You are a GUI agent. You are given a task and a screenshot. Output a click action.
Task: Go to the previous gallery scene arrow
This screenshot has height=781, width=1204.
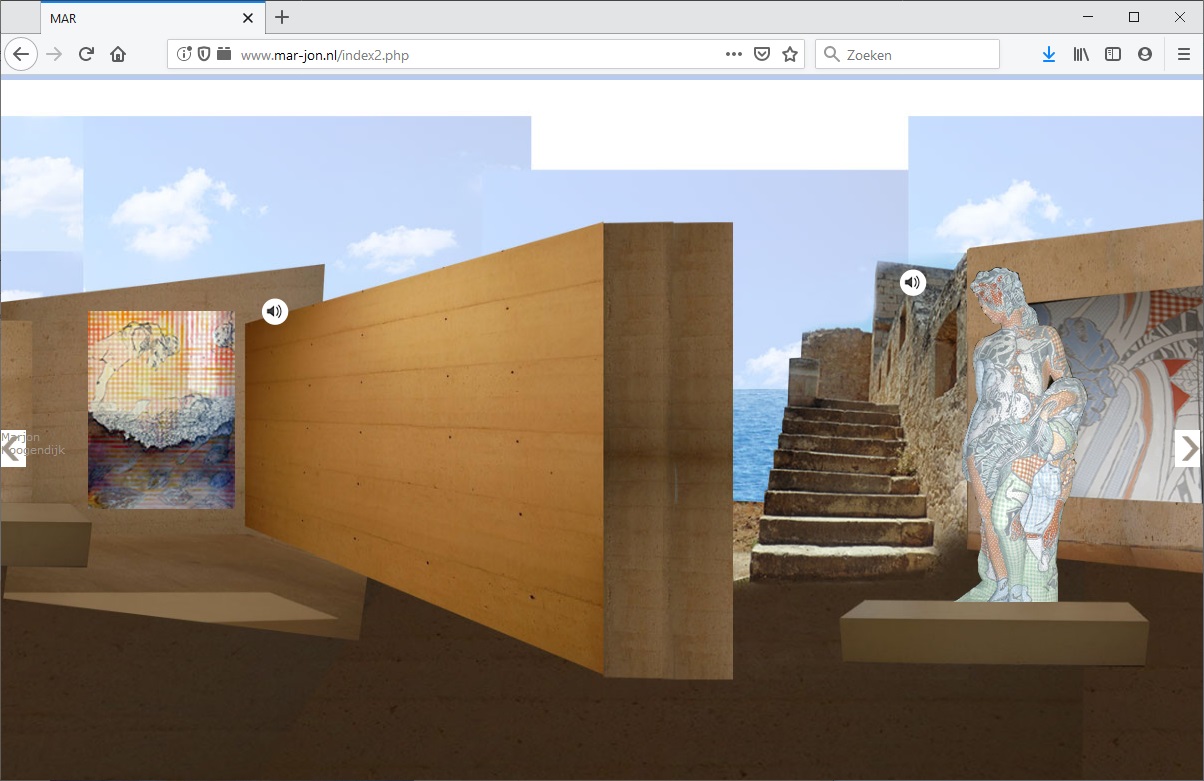click(12, 449)
